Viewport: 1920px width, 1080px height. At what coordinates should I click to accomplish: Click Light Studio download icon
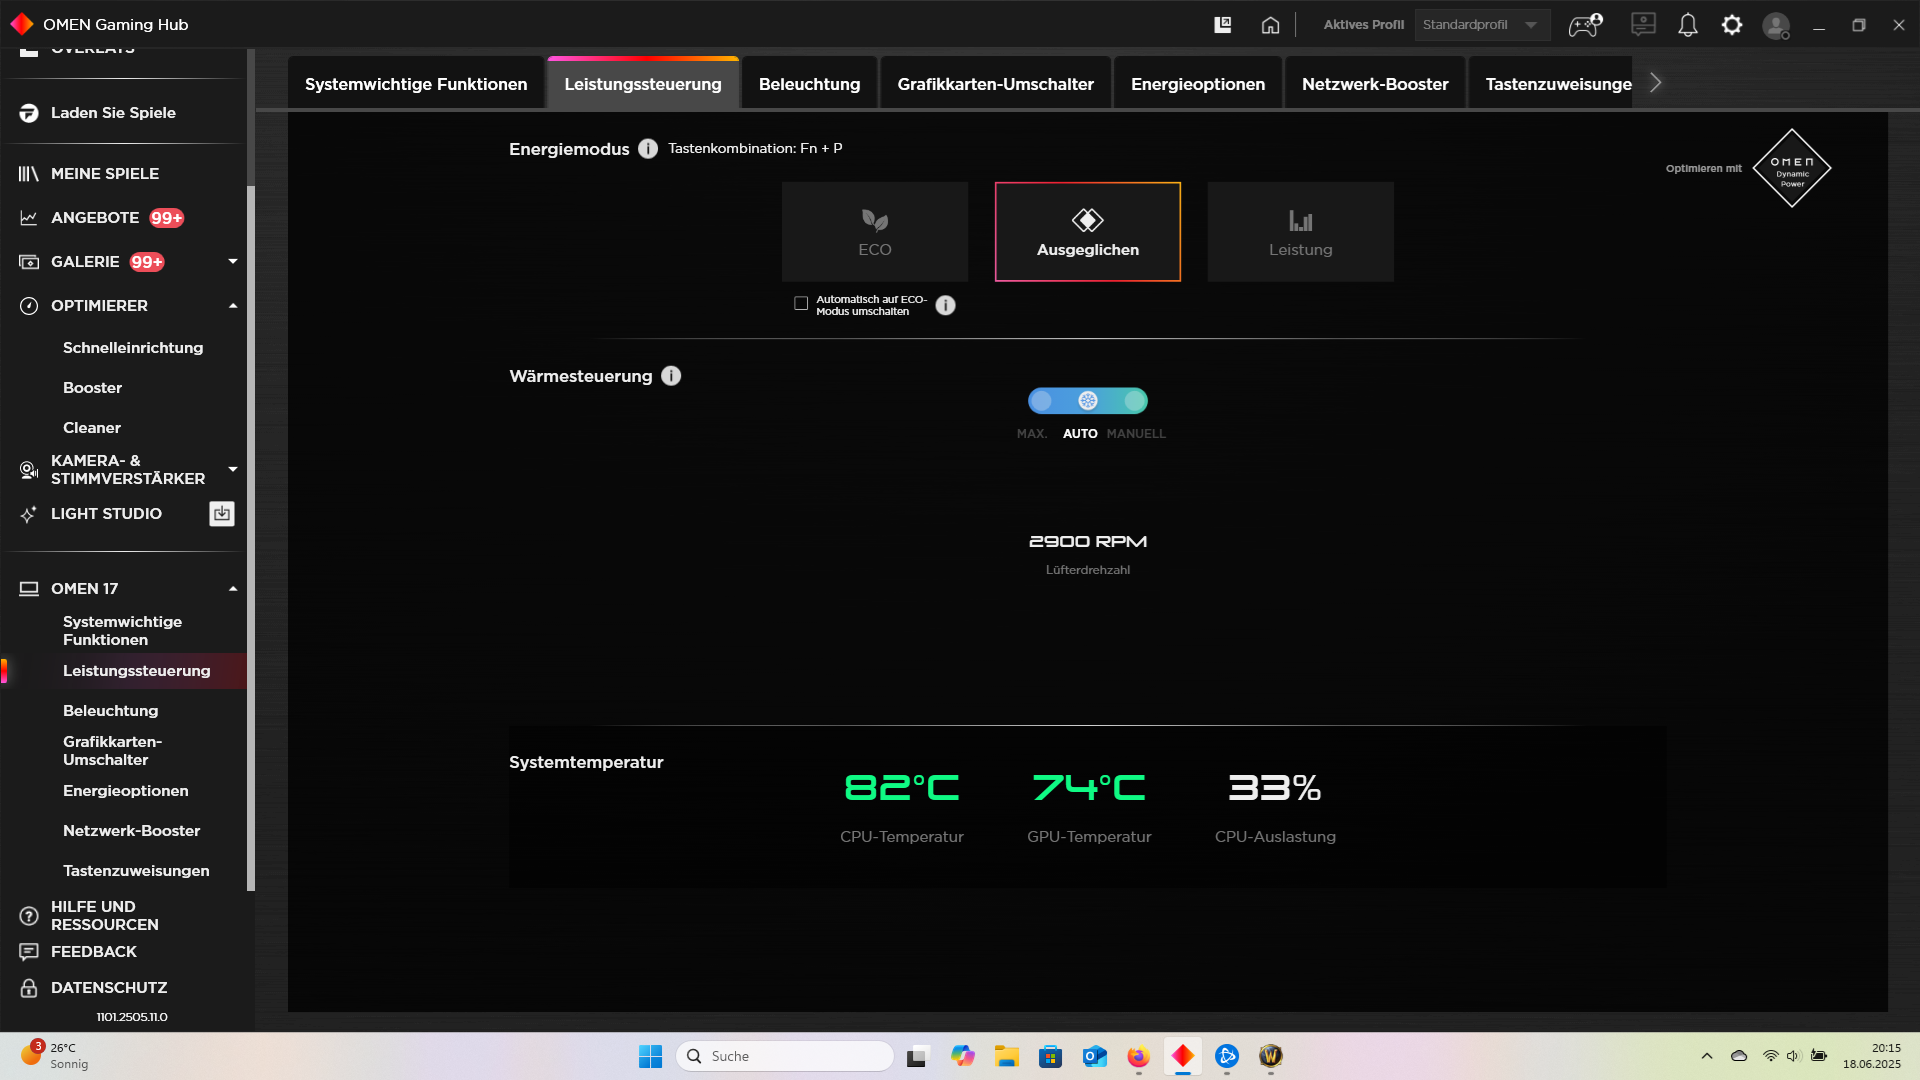(222, 514)
